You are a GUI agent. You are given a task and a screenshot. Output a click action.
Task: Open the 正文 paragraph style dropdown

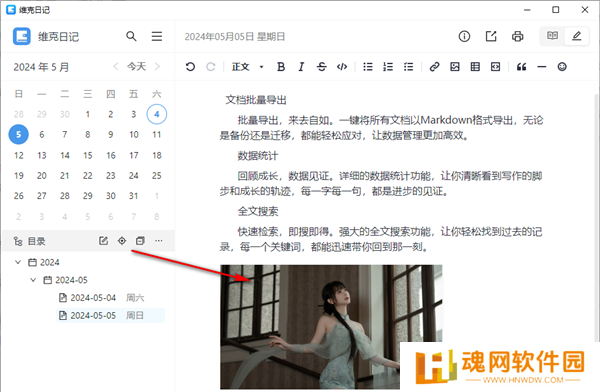pyautogui.click(x=248, y=67)
